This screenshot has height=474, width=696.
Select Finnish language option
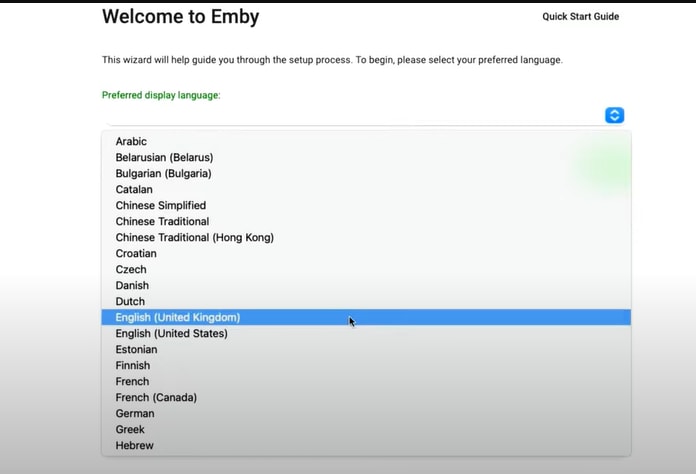click(x=366, y=365)
